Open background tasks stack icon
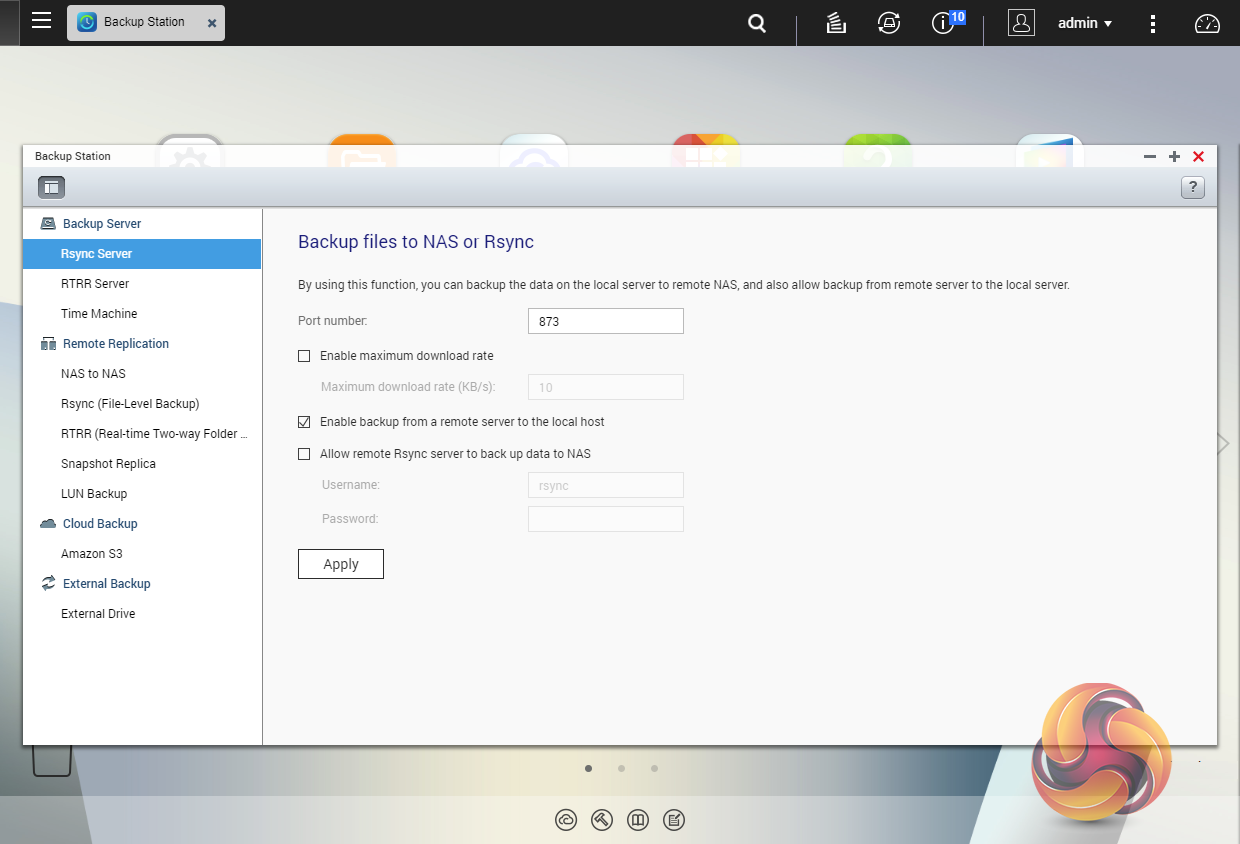Viewport: 1240px width, 844px height. [837, 23]
